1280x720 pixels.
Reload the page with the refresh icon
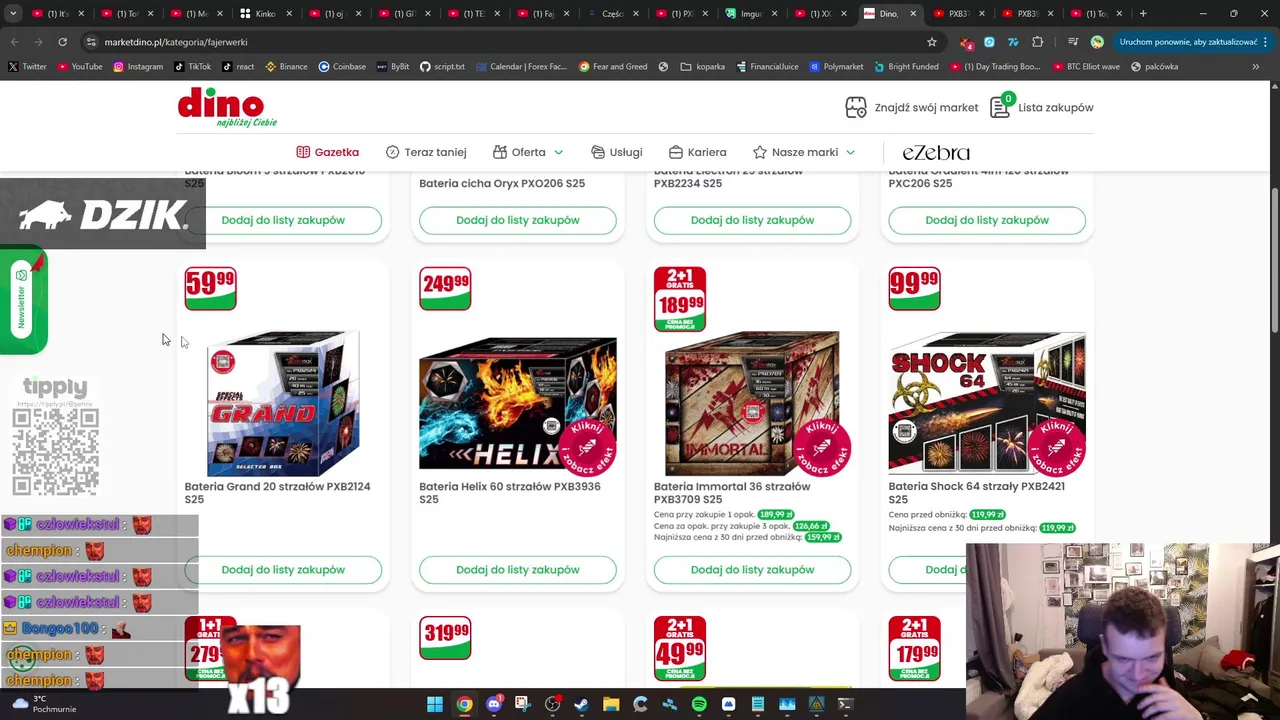pos(62,42)
